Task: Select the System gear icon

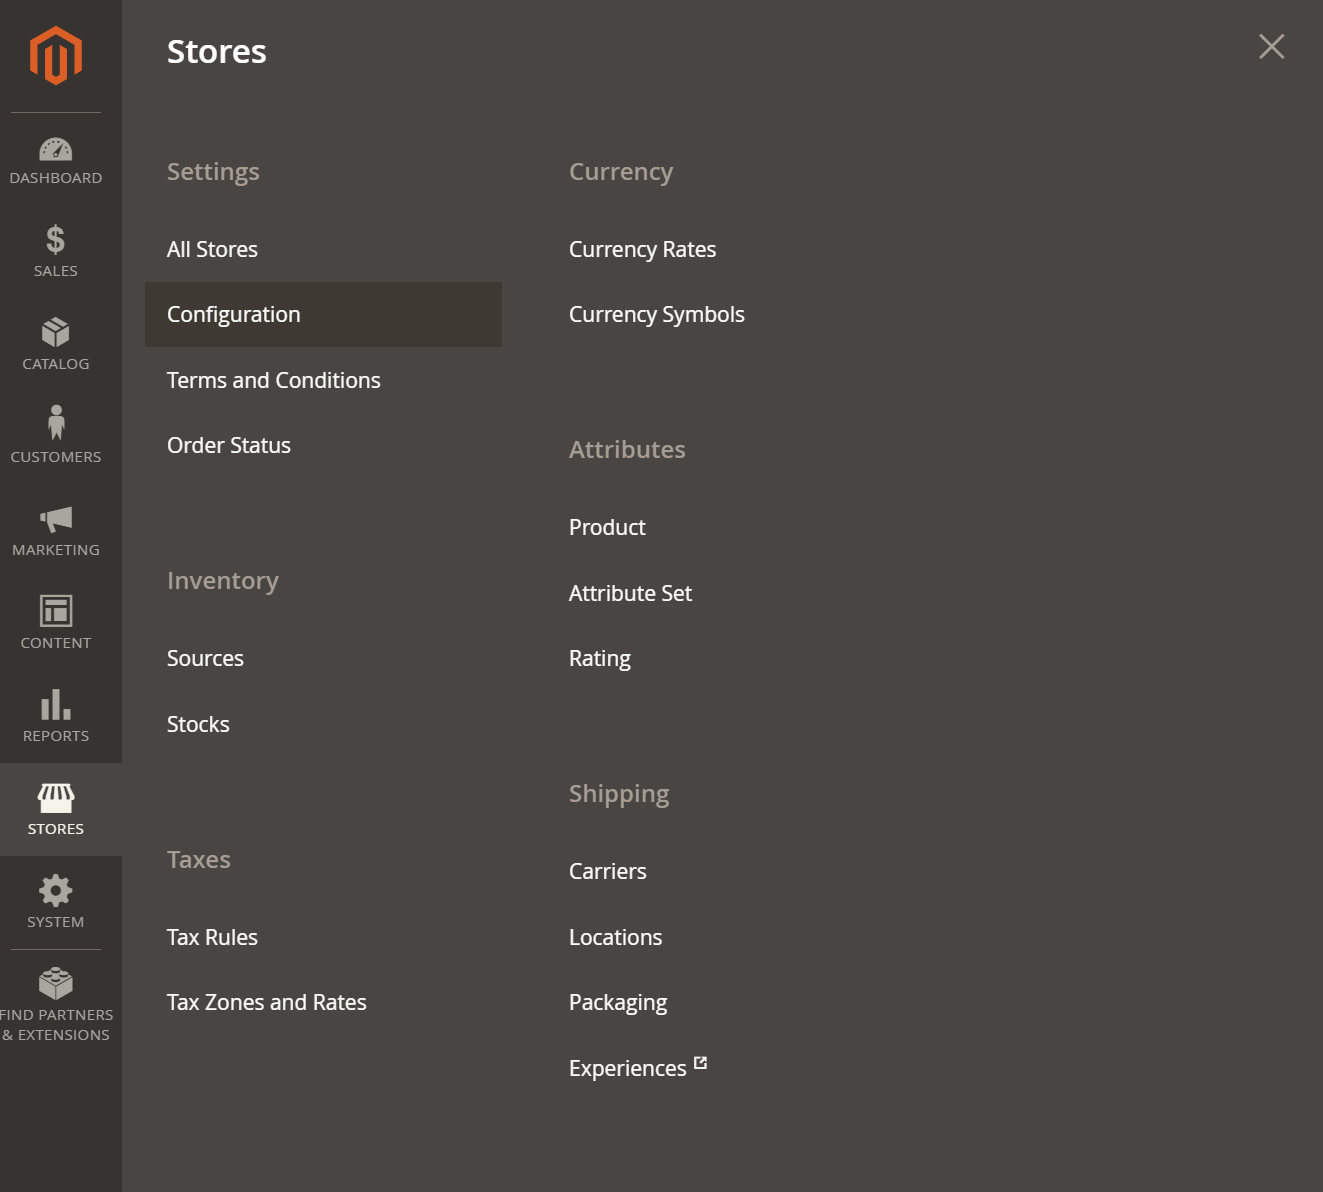Action: coord(56,891)
